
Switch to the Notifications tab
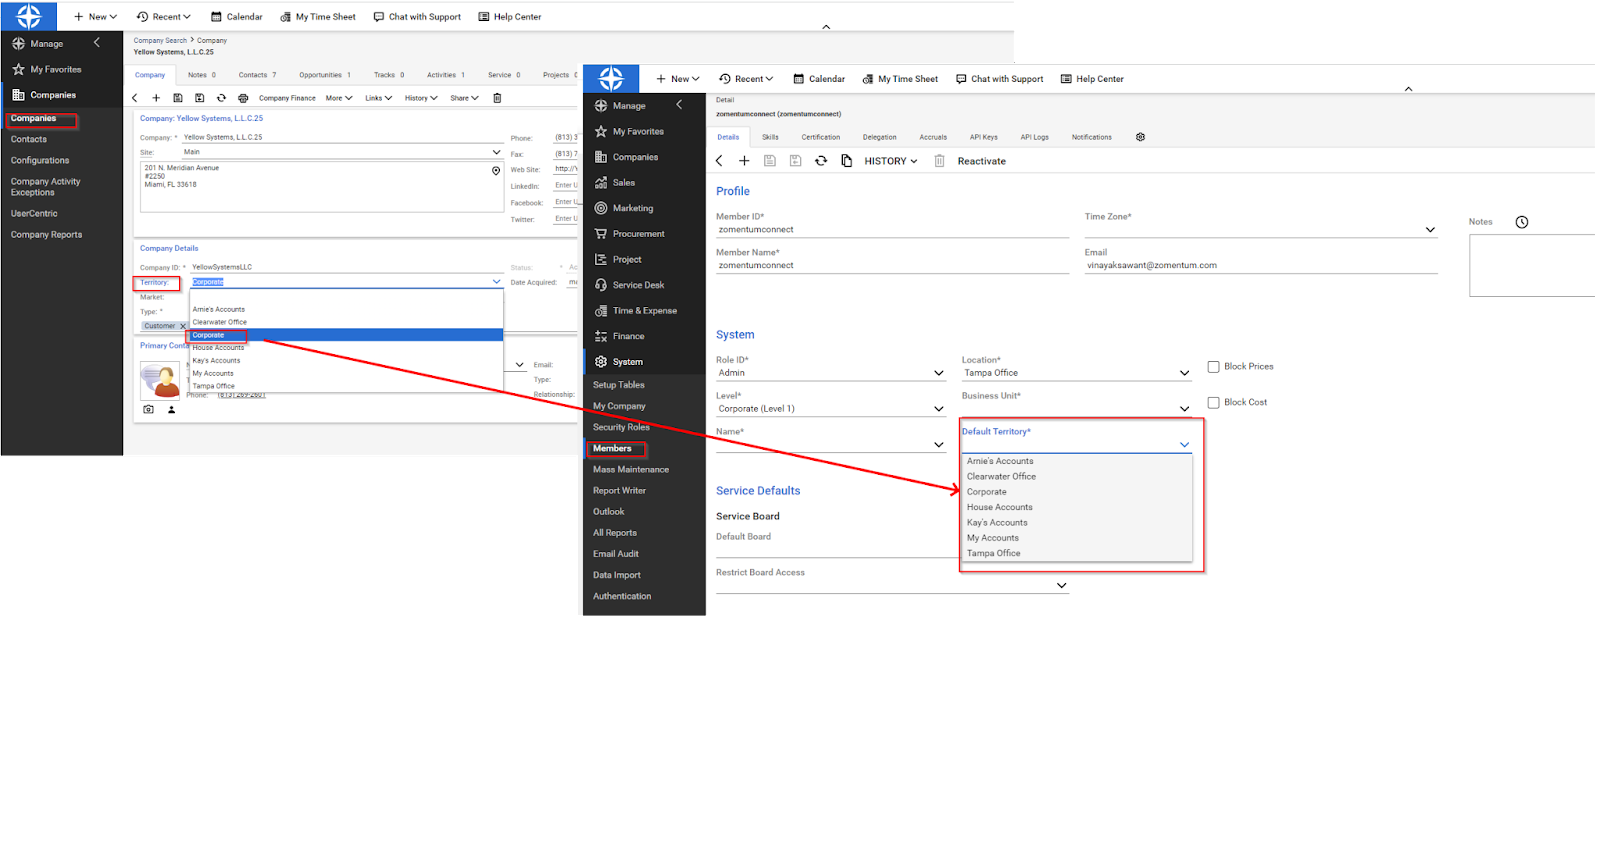[x=1092, y=137]
